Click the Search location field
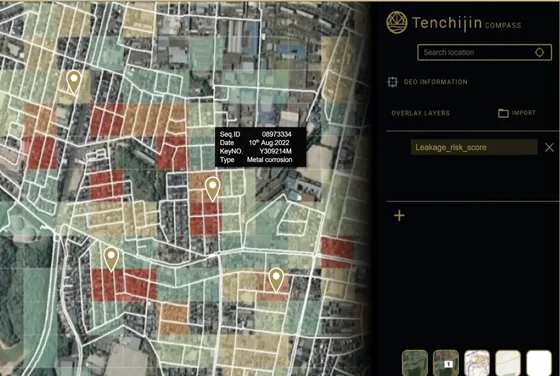 pos(484,52)
